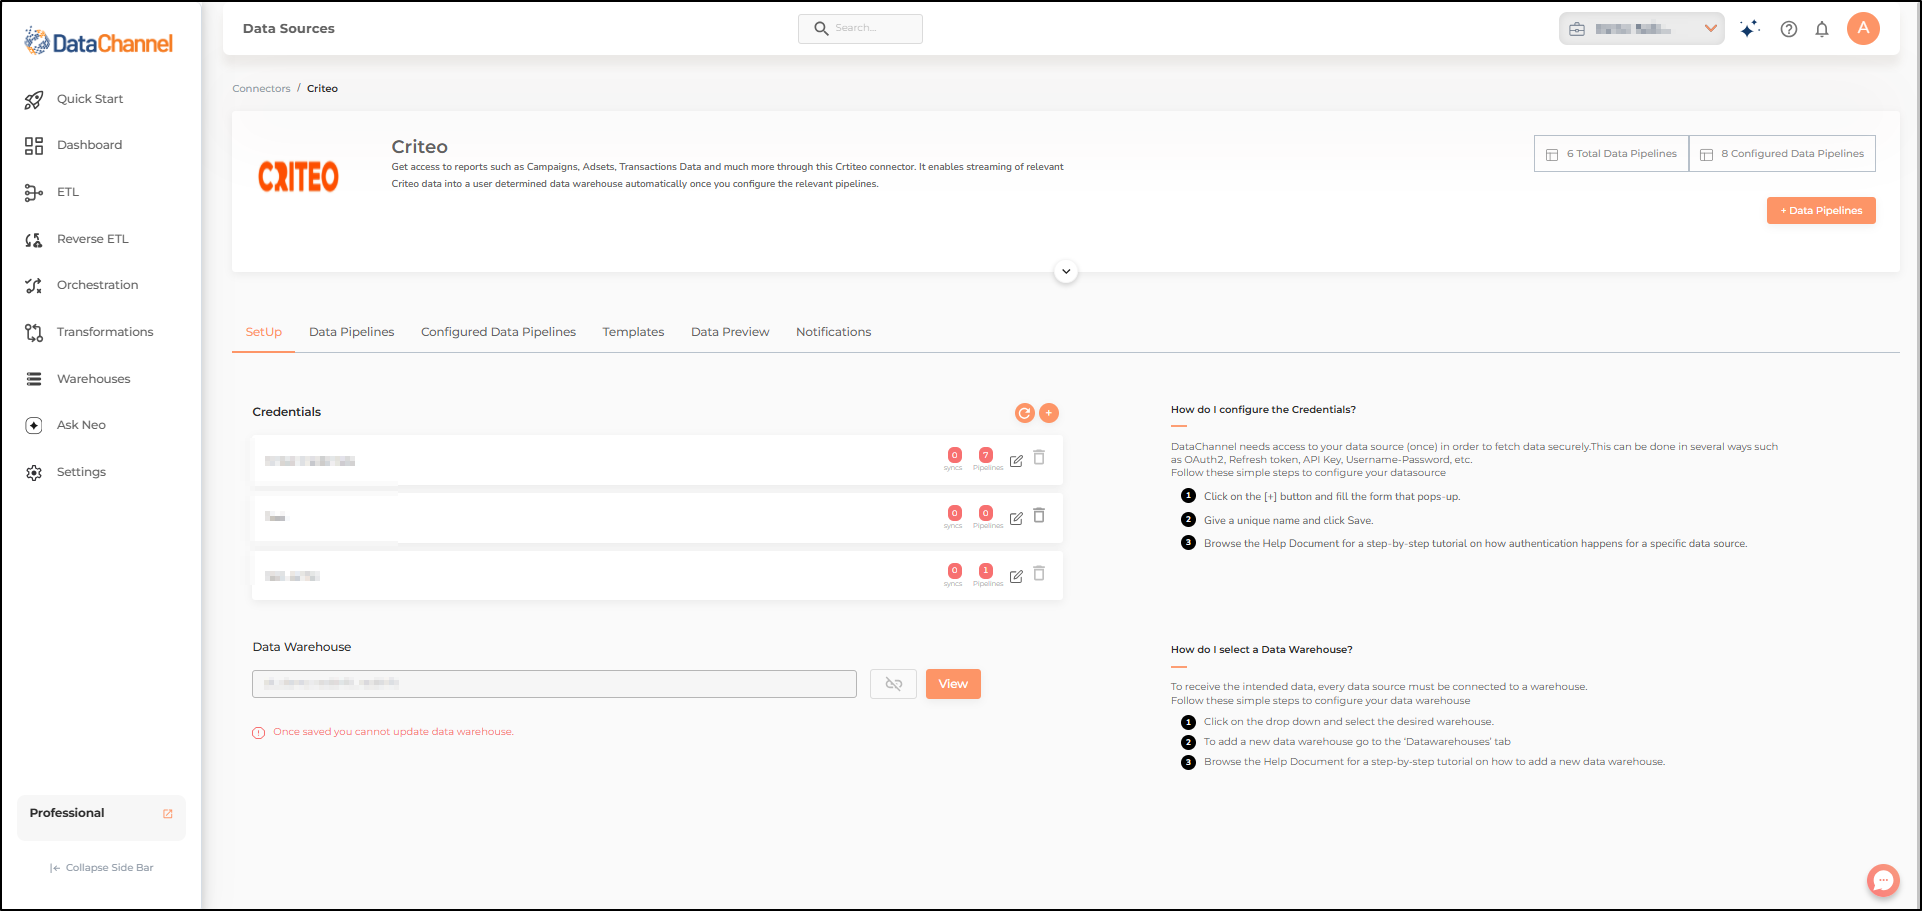Screen dimensions: 1922x911
Task: Delete the credential with 0 pipelines
Action: (x=1039, y=516)
